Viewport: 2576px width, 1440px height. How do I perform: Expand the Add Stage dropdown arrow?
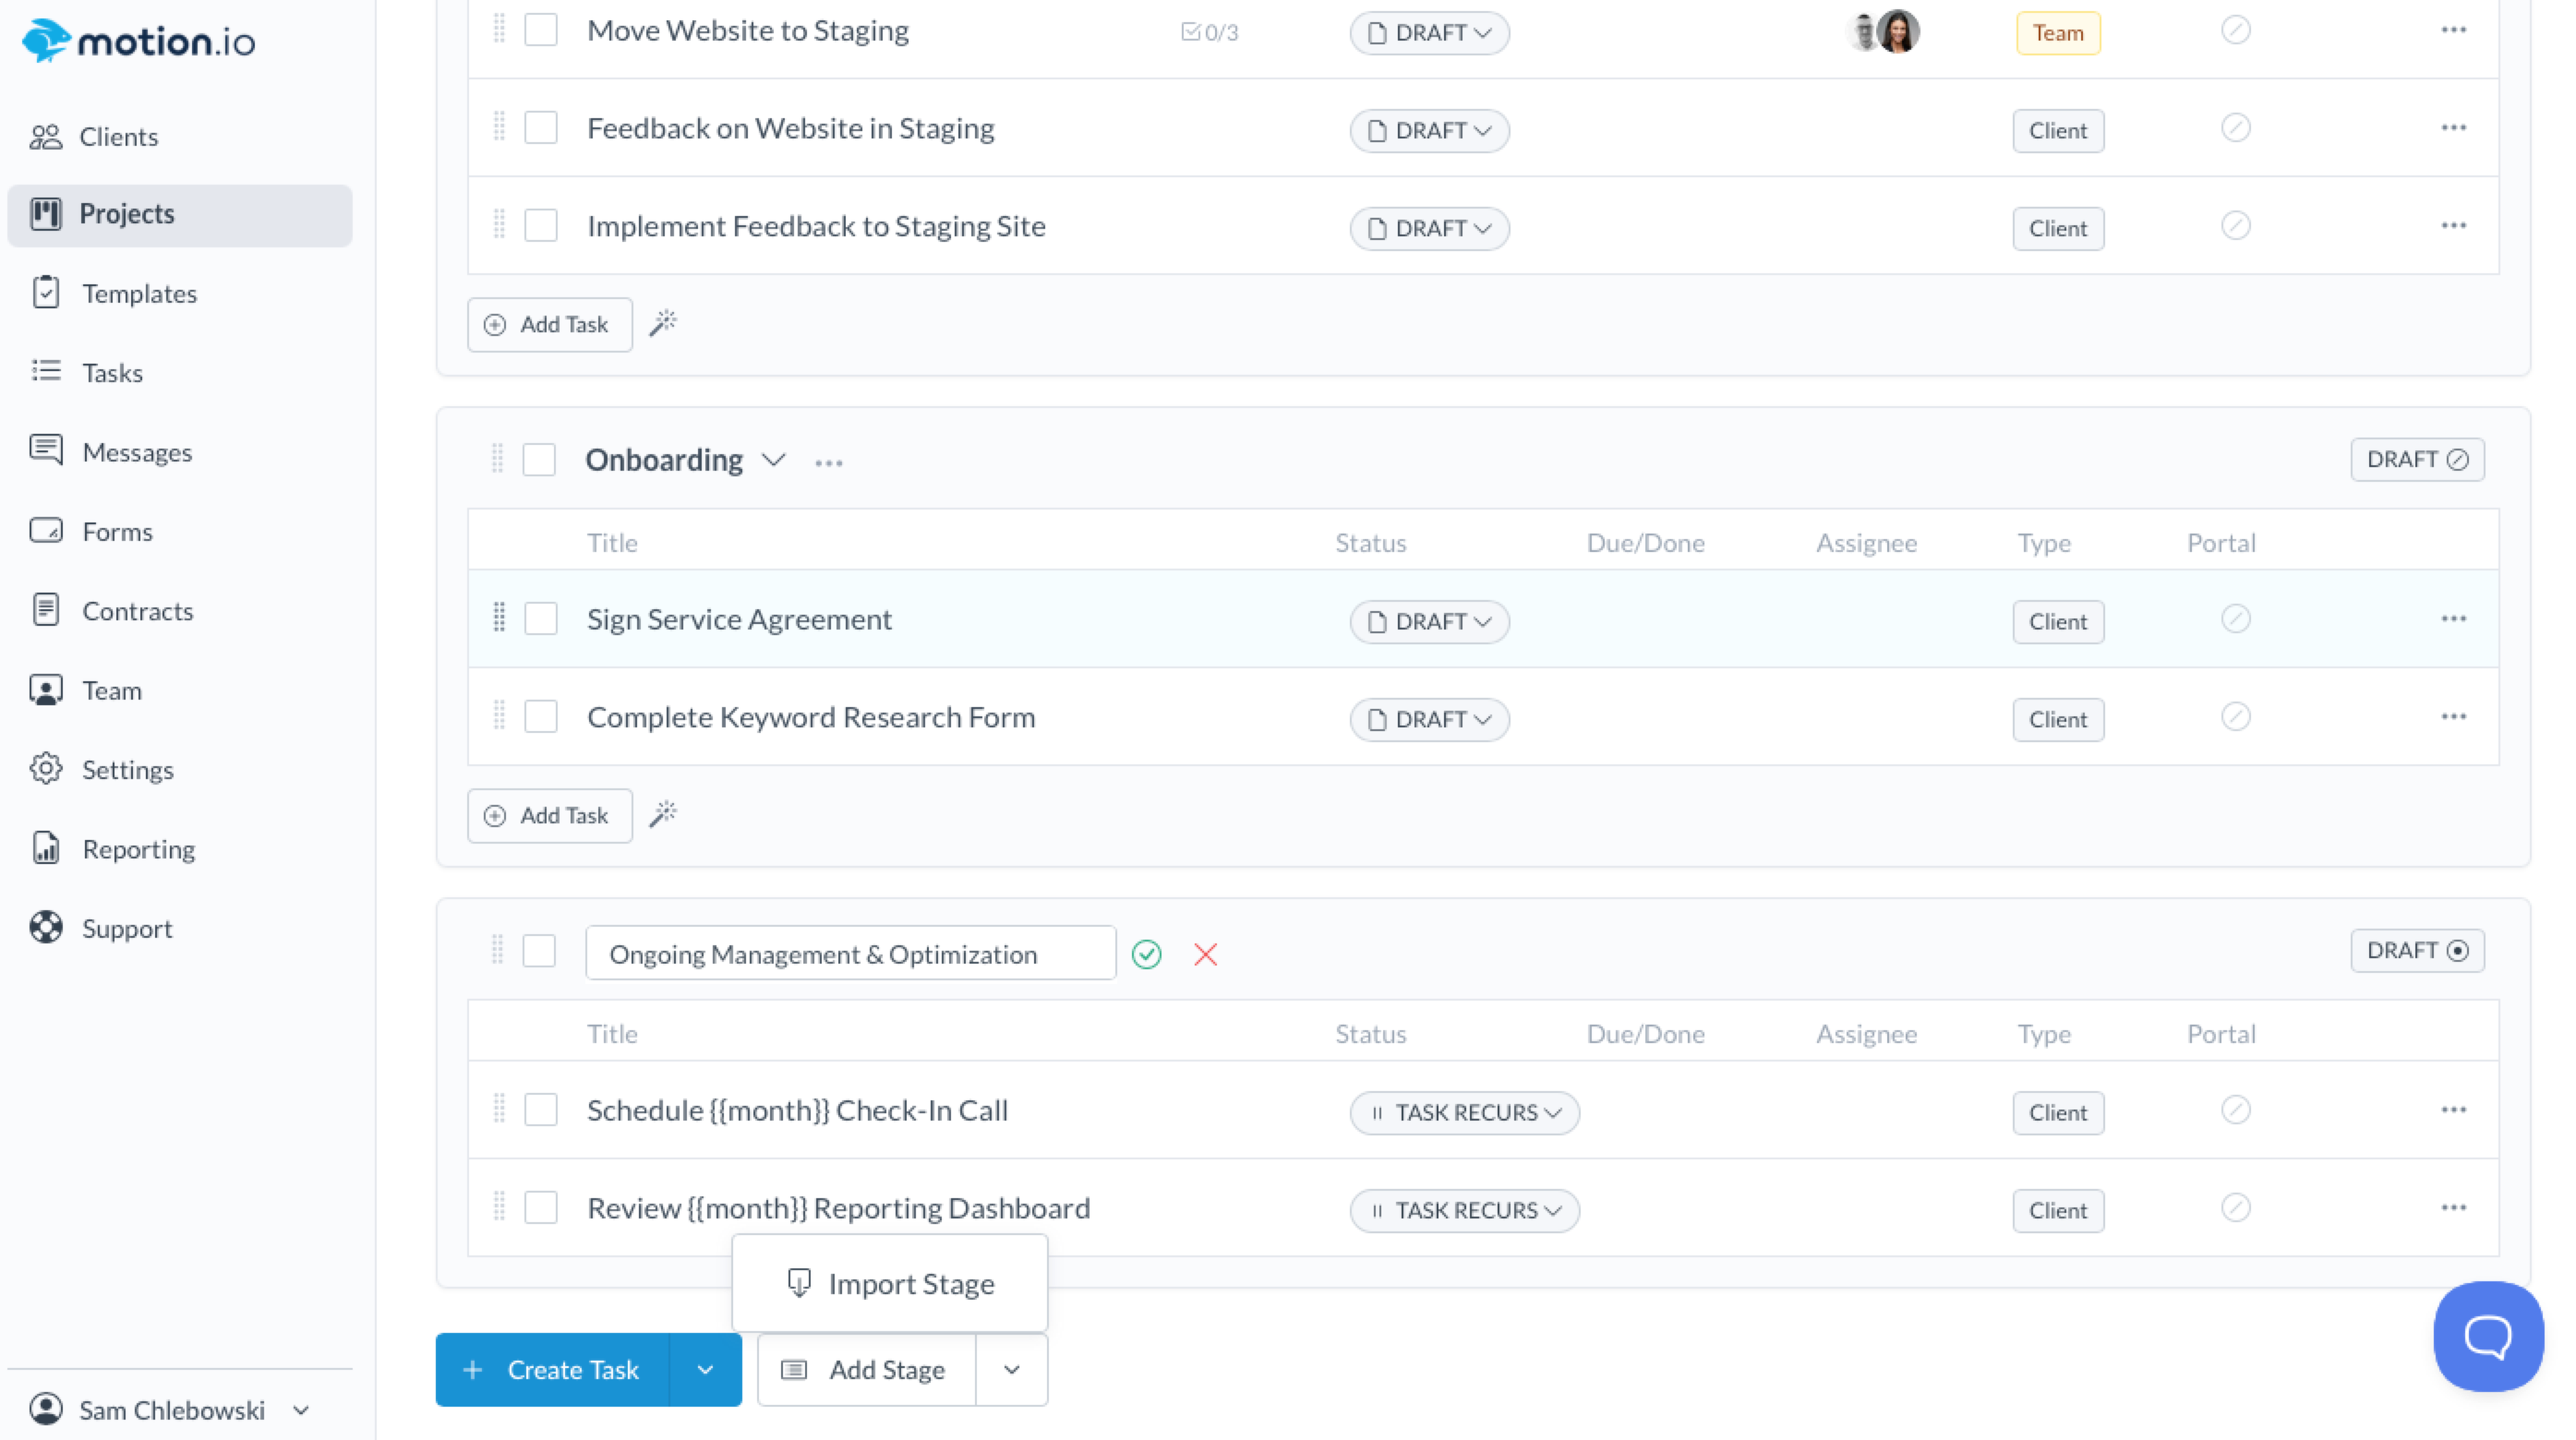[1011, 1370]
